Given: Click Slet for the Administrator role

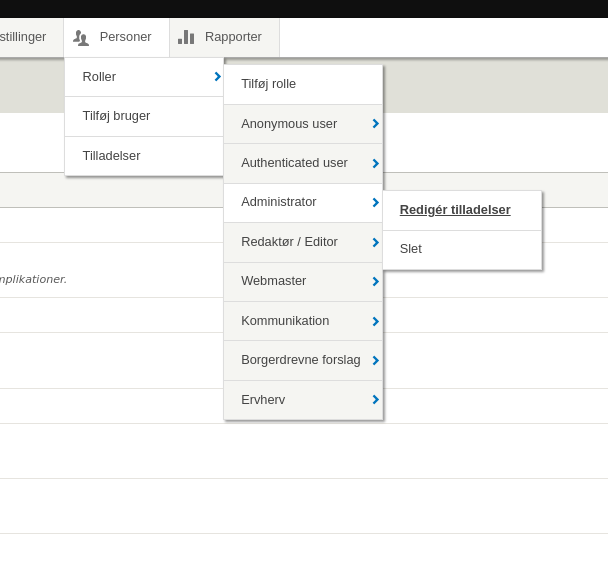Looking at the screenshot, I should point(411,249).
